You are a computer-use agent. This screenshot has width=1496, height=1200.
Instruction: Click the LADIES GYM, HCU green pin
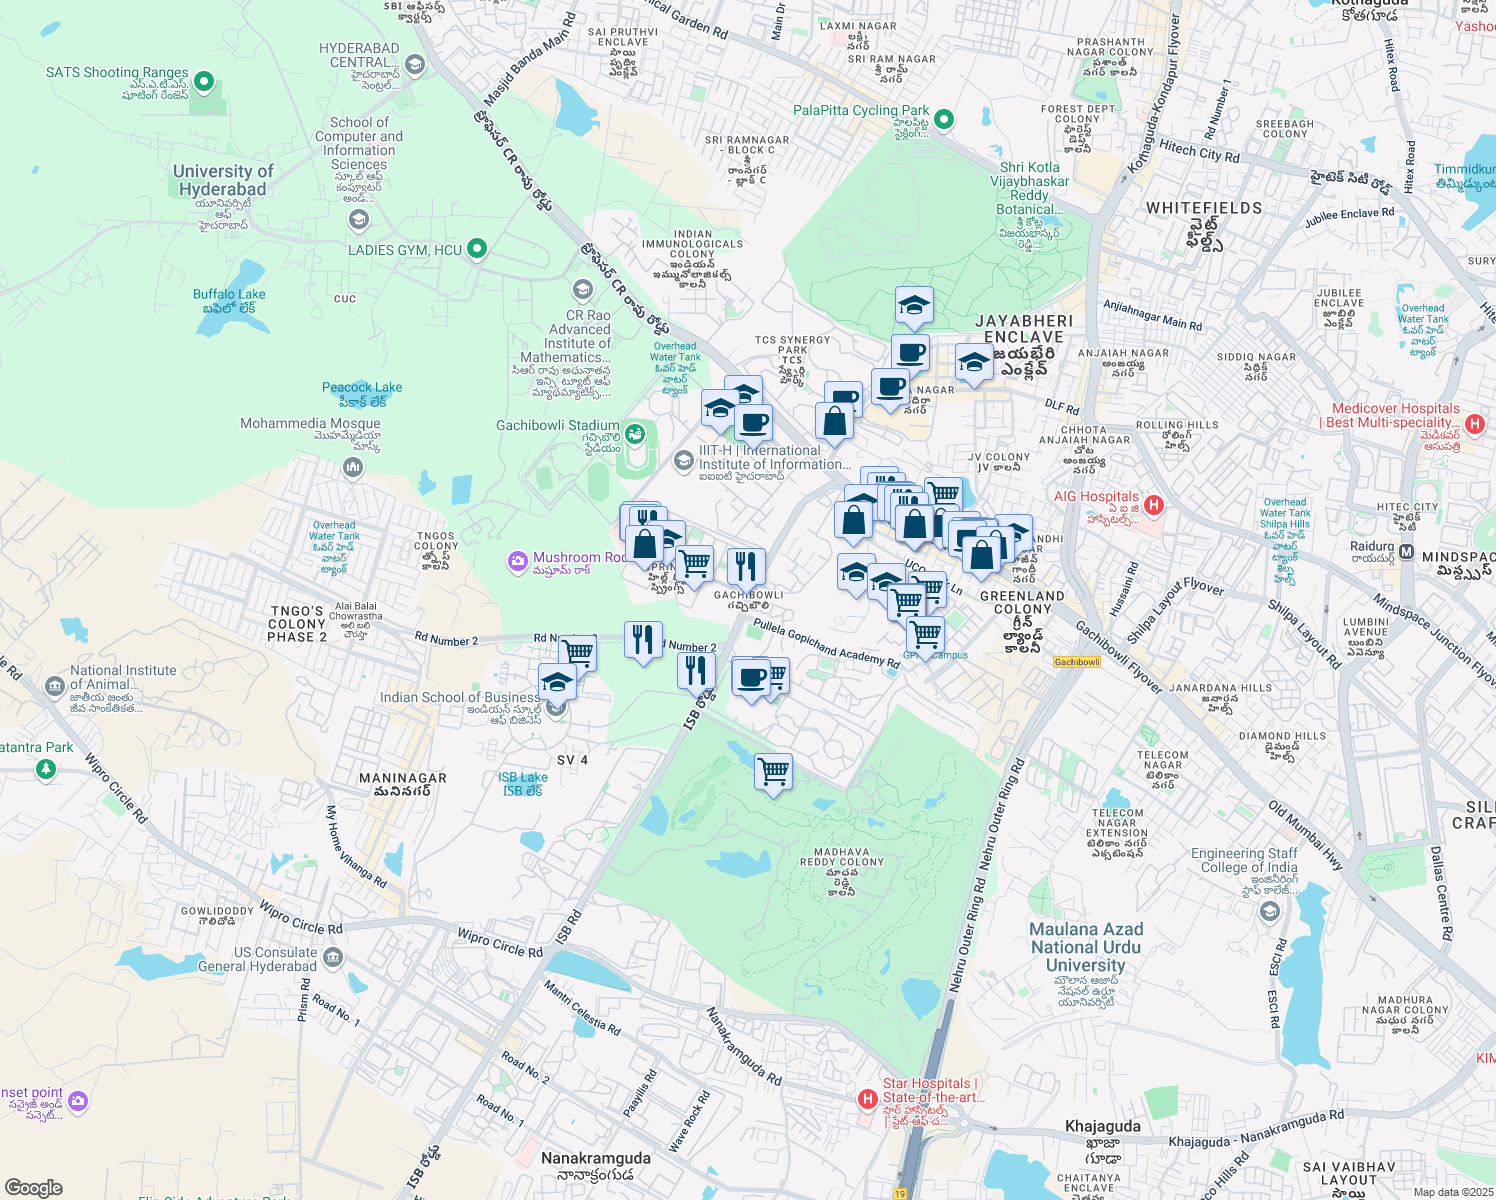pyautogui.click(x=477, y=248)
